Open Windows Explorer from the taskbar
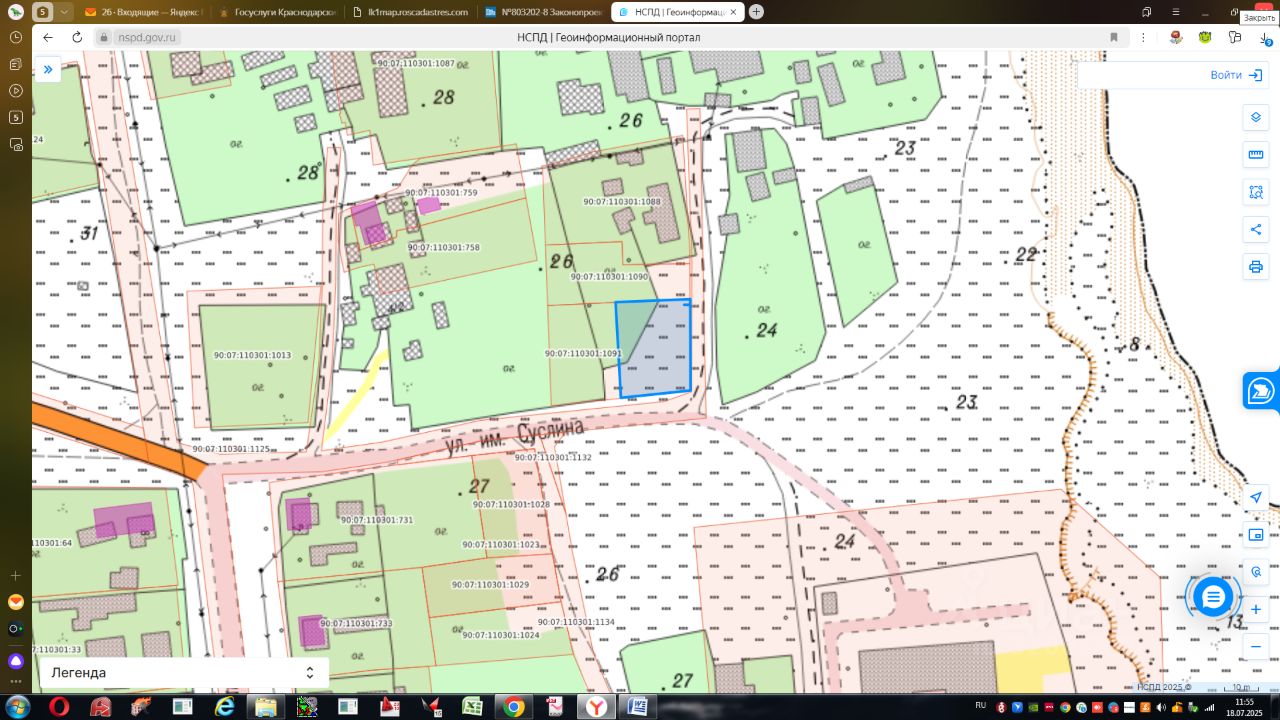 click(x=265, y=707)
